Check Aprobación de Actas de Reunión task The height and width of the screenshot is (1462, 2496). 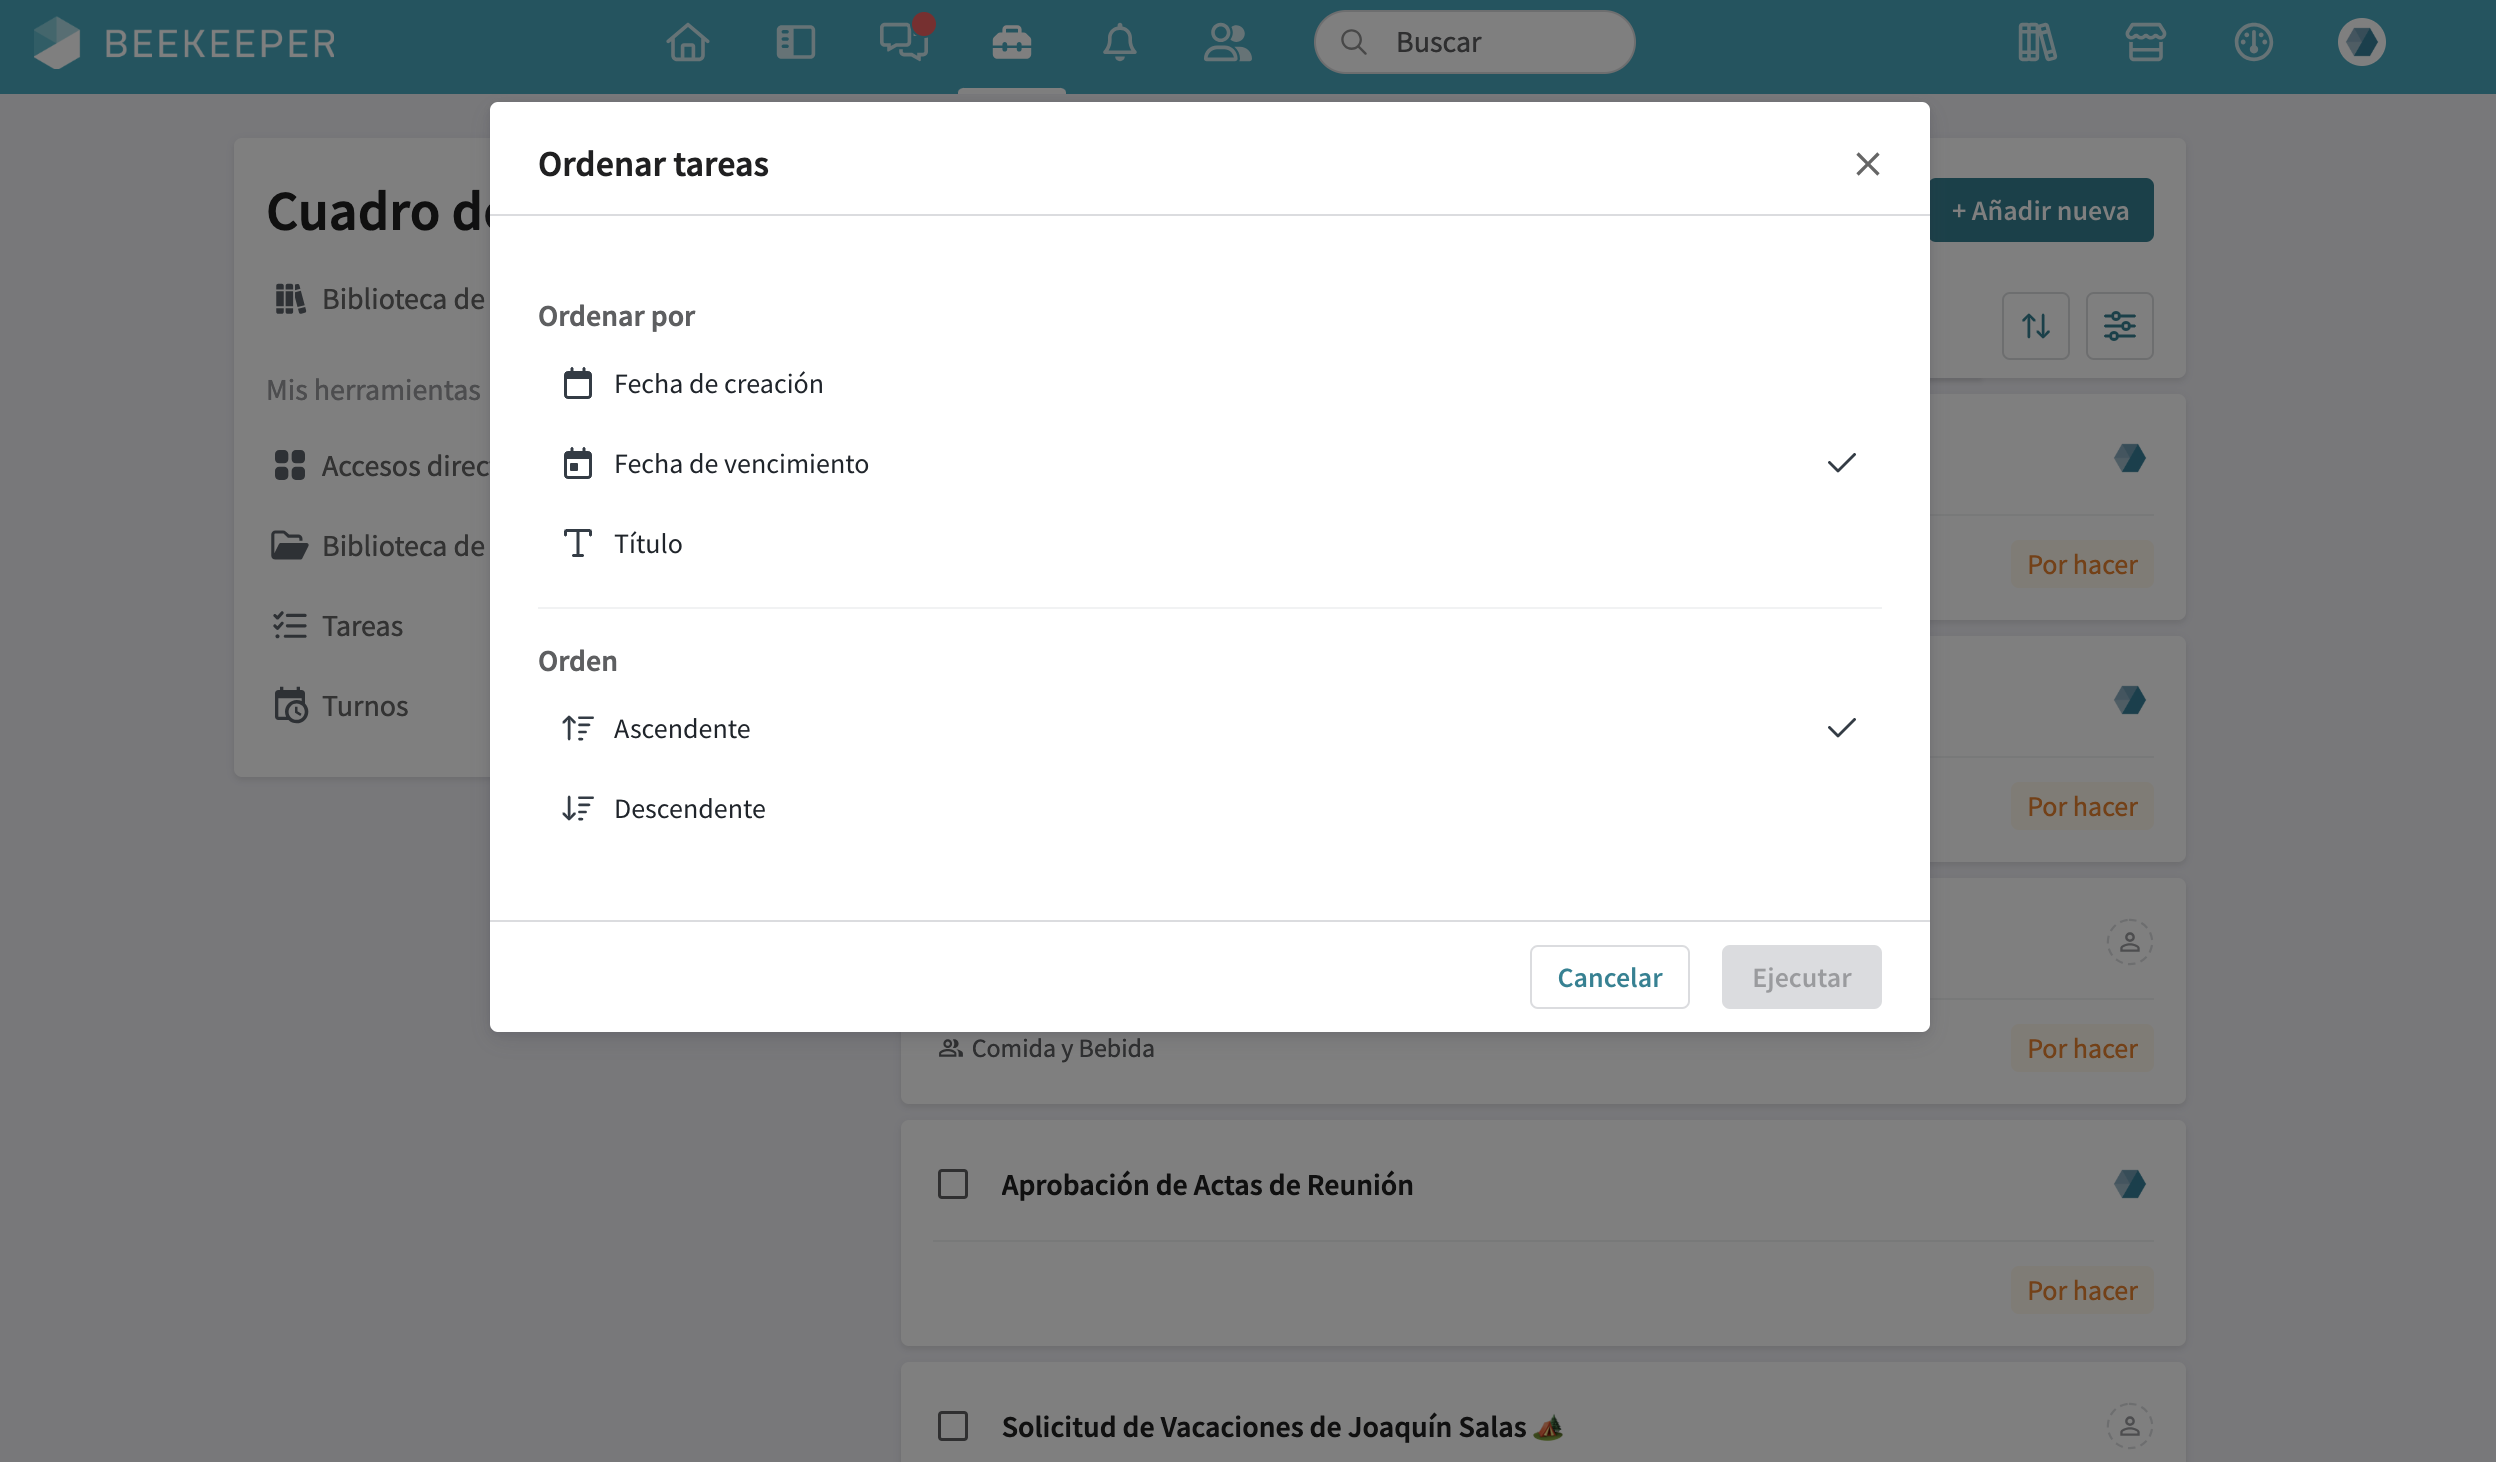[953, 1184]
